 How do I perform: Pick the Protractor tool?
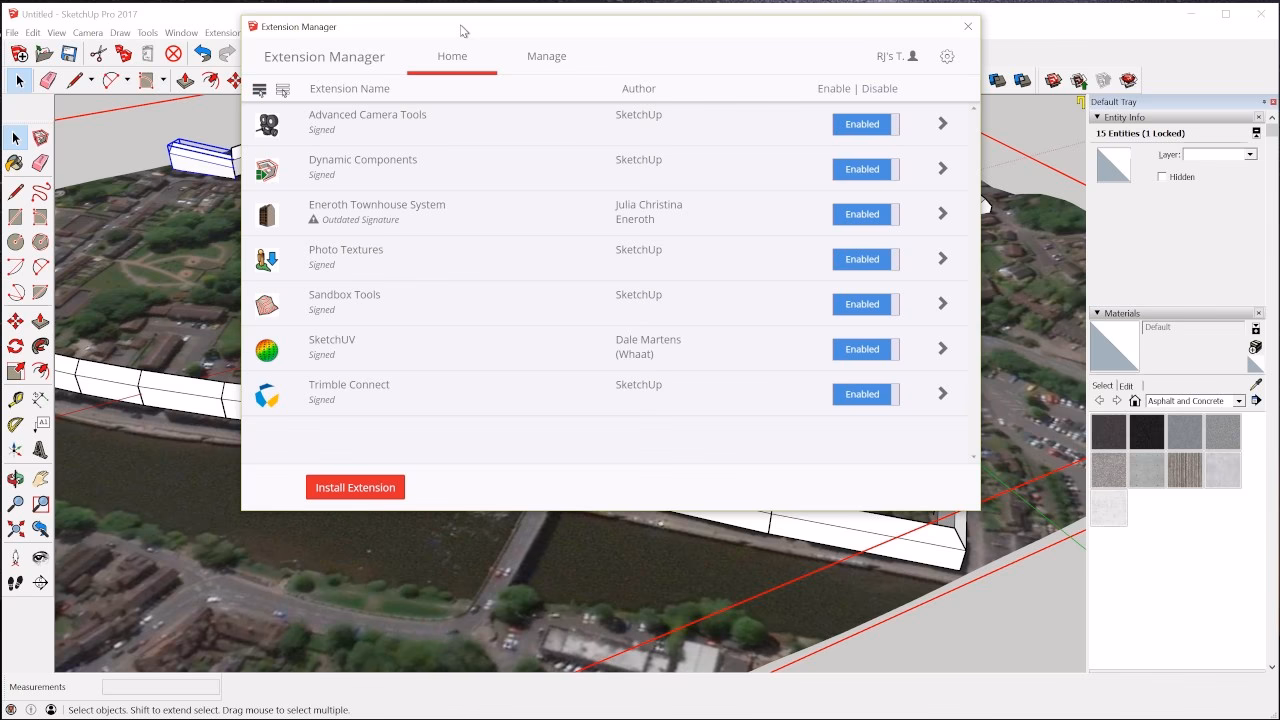15,425
